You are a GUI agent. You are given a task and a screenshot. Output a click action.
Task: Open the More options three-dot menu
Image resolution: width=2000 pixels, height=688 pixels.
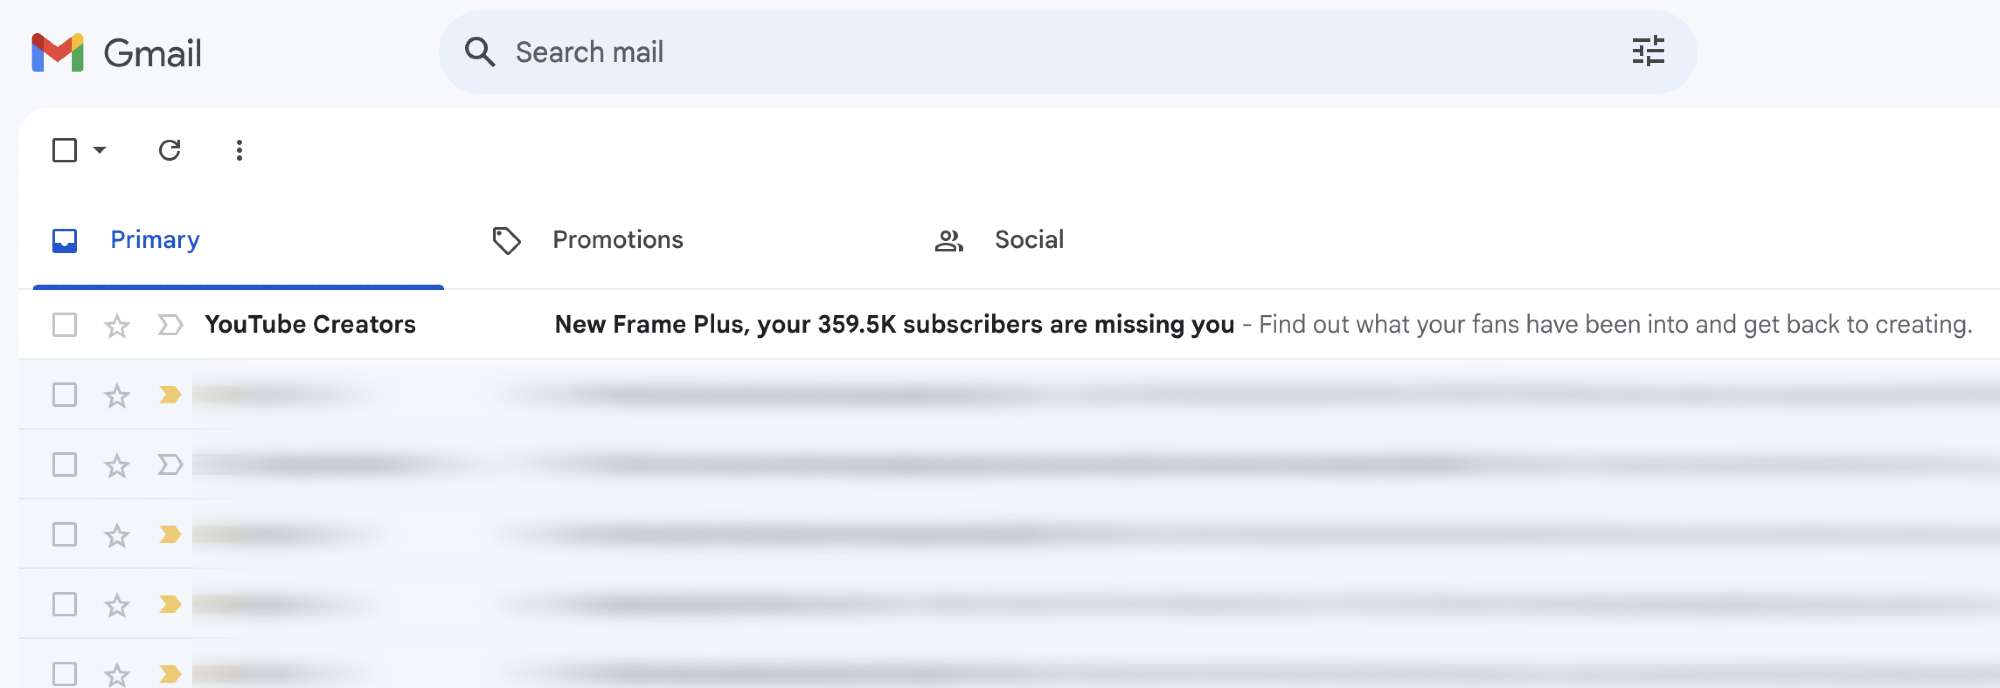pos(239,150)
